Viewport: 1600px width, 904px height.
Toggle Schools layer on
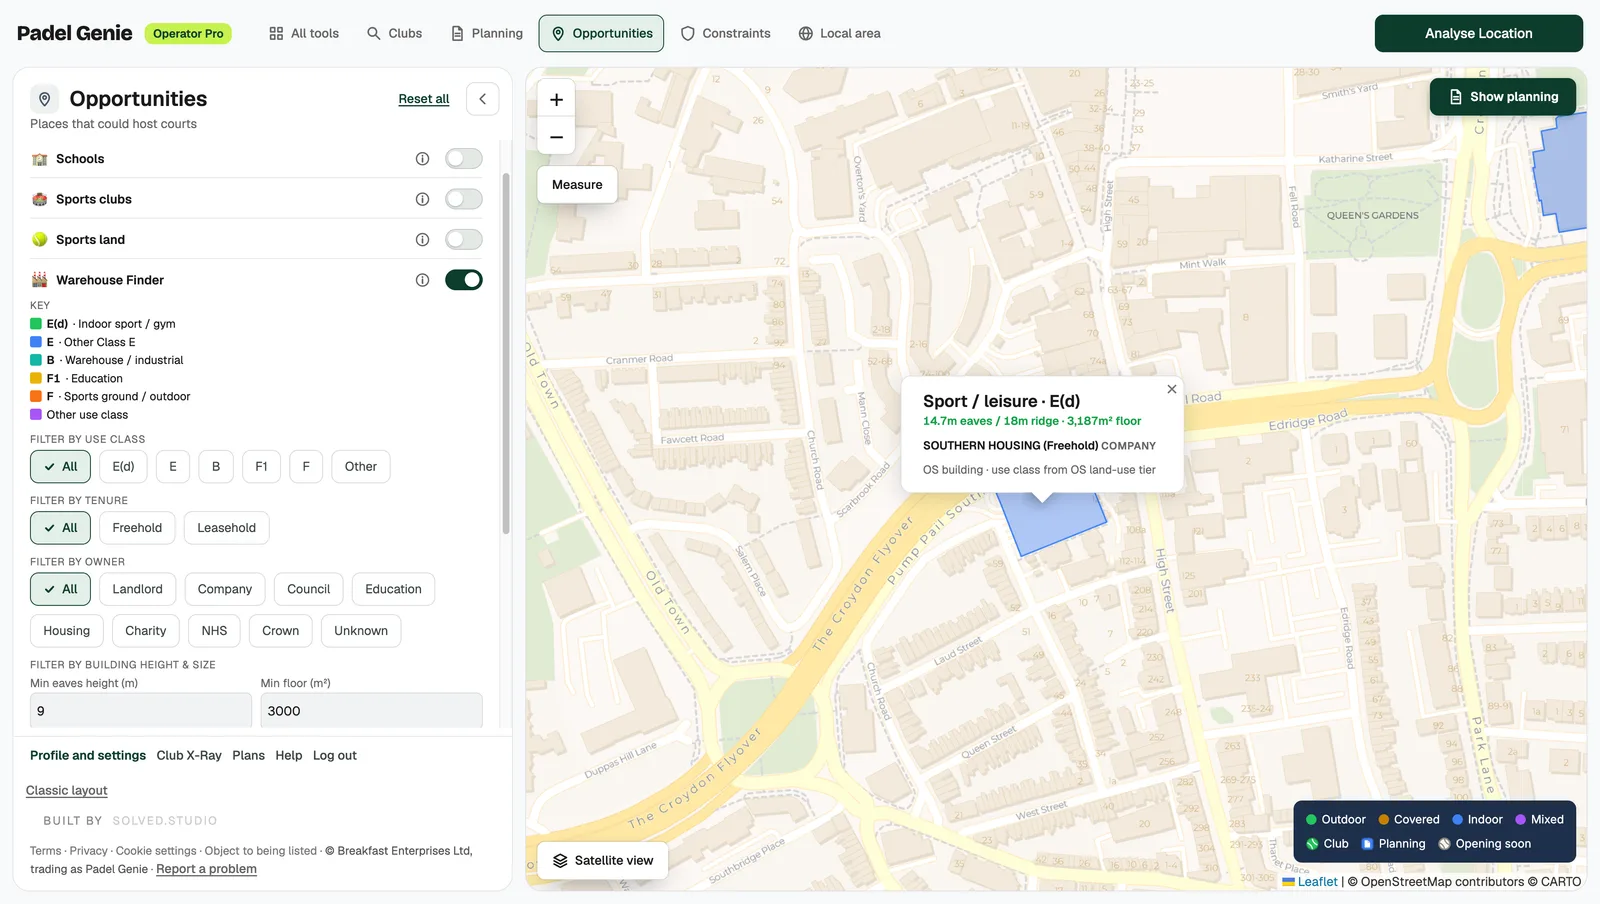coord(464,159)
